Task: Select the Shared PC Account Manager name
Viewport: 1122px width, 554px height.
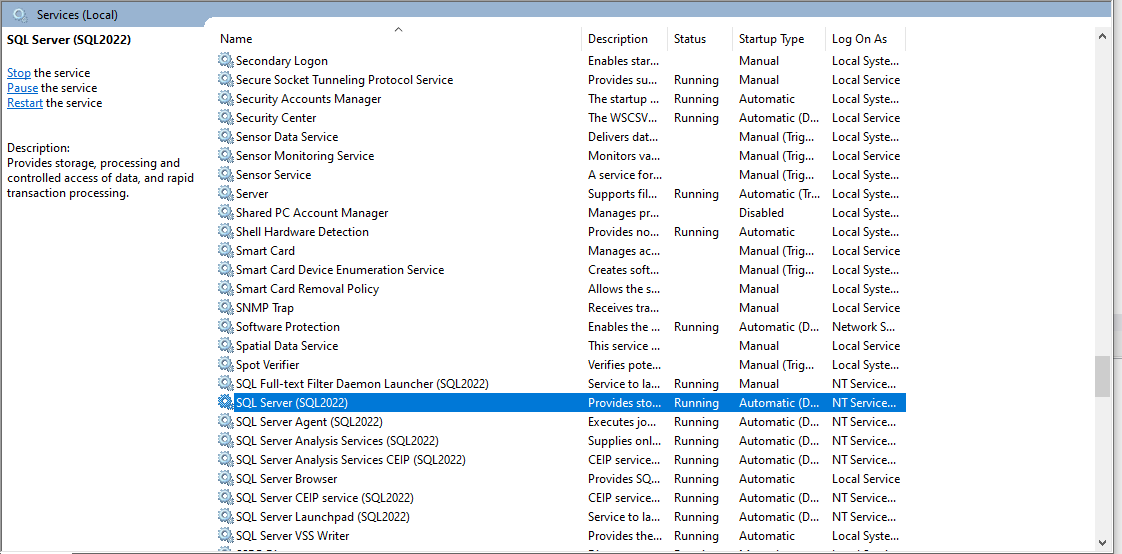Action: [x=312, y=213]
